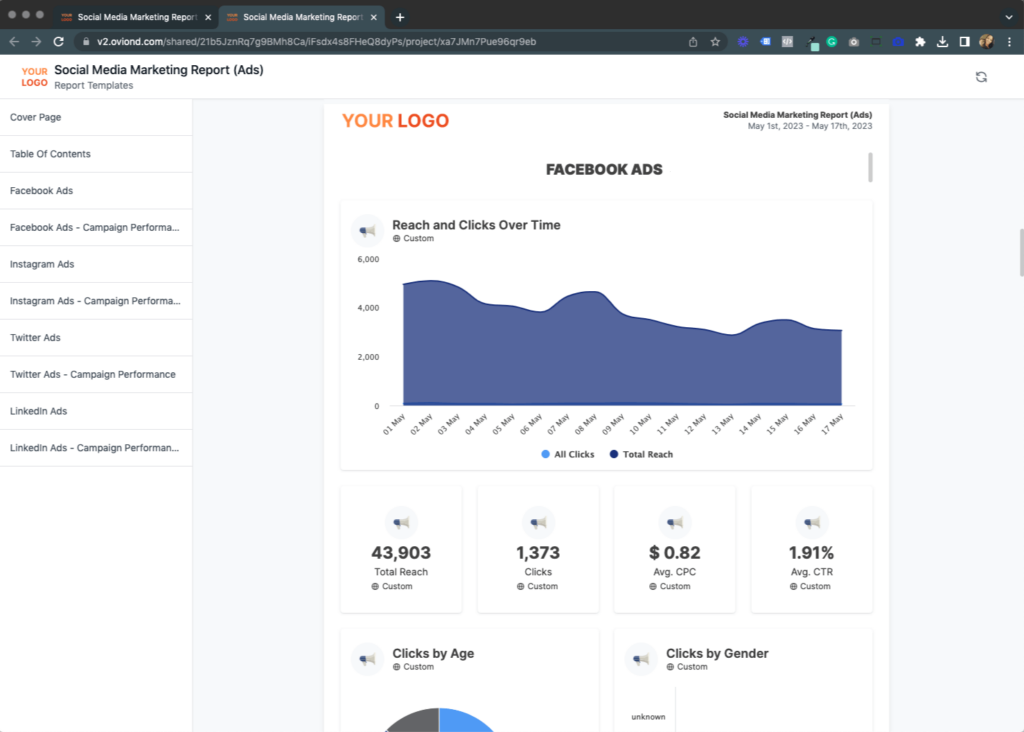Click the Clicks by Gender chart title
This screenshot has height=732, width=1024.
(717, 654)
